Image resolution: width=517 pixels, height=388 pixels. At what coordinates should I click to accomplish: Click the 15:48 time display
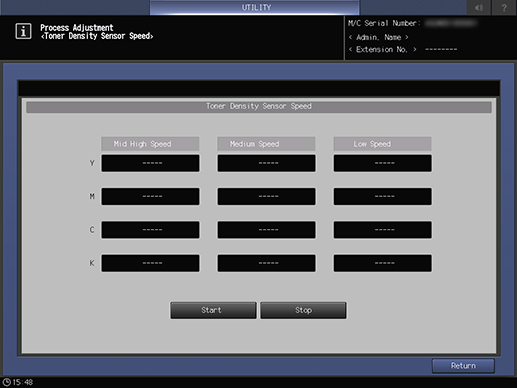pos(23,382)
